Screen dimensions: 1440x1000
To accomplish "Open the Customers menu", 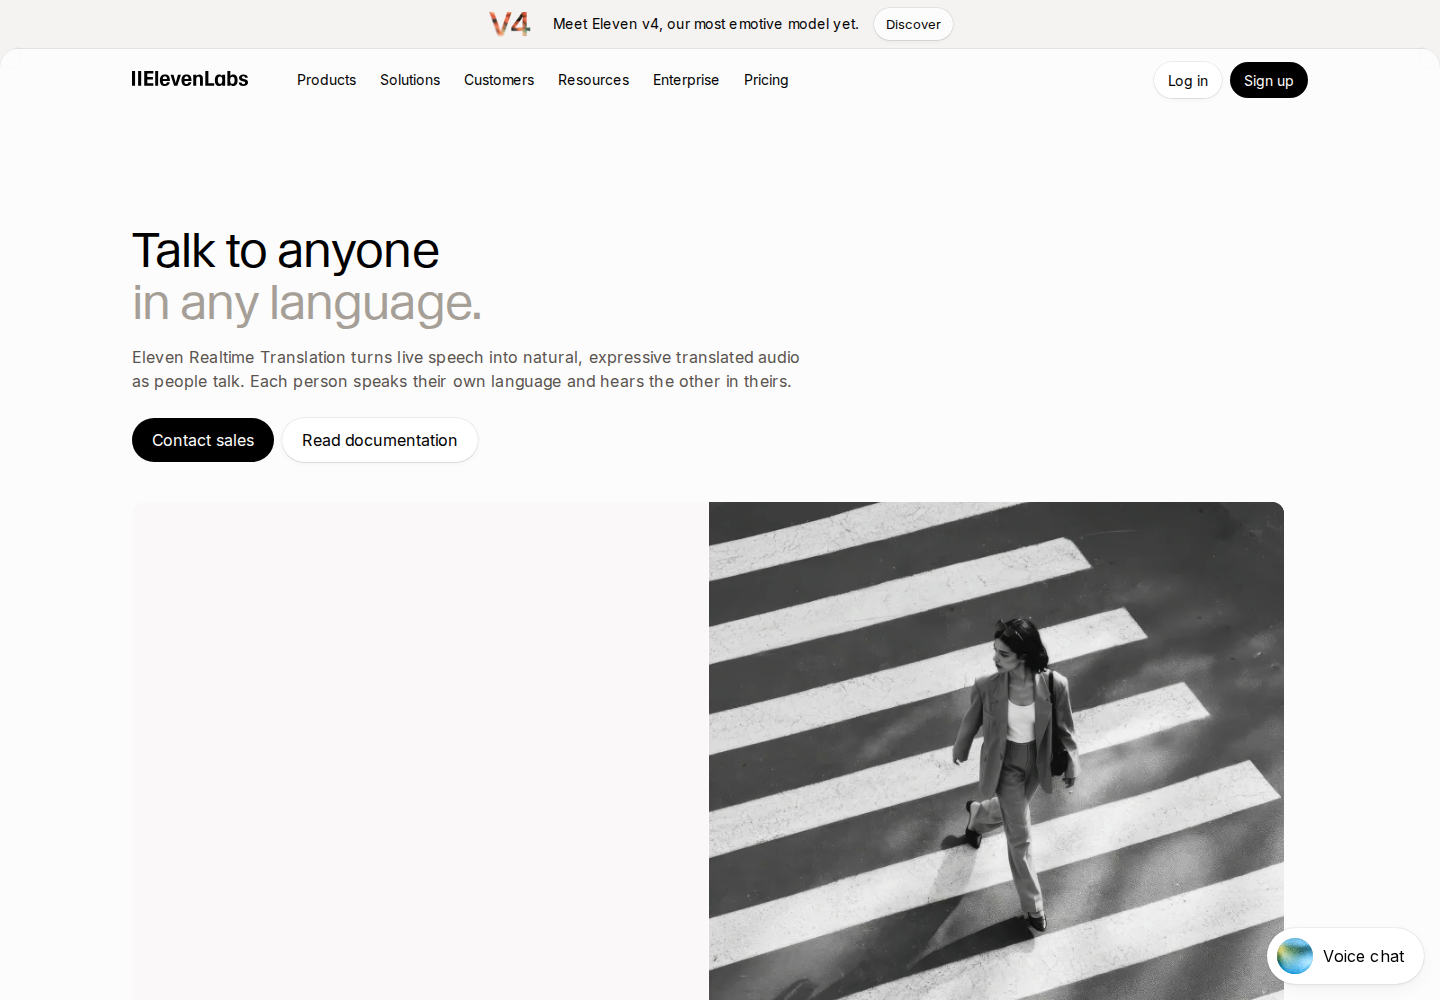I will [x=499, y=80].
